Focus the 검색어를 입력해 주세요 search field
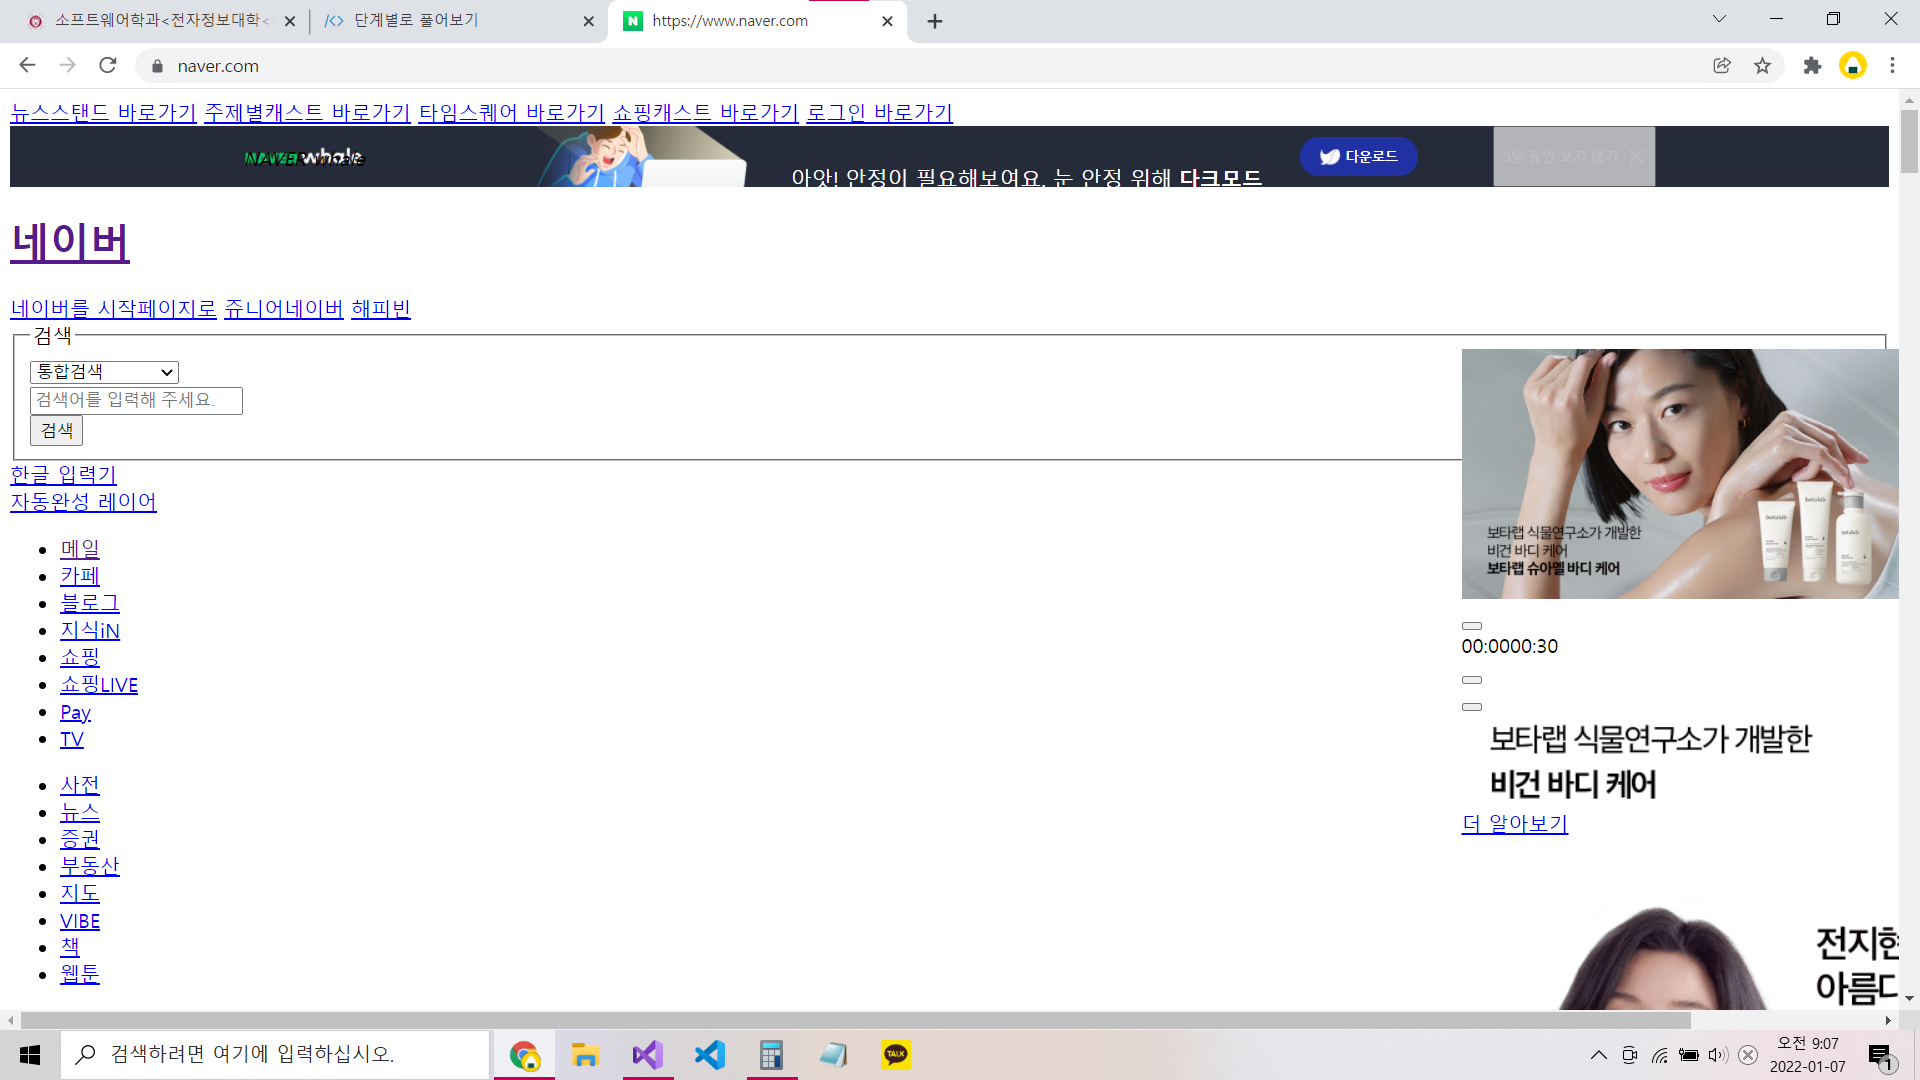The width and height of the screenshot is (1920, 1080). [x=136, y=400]
